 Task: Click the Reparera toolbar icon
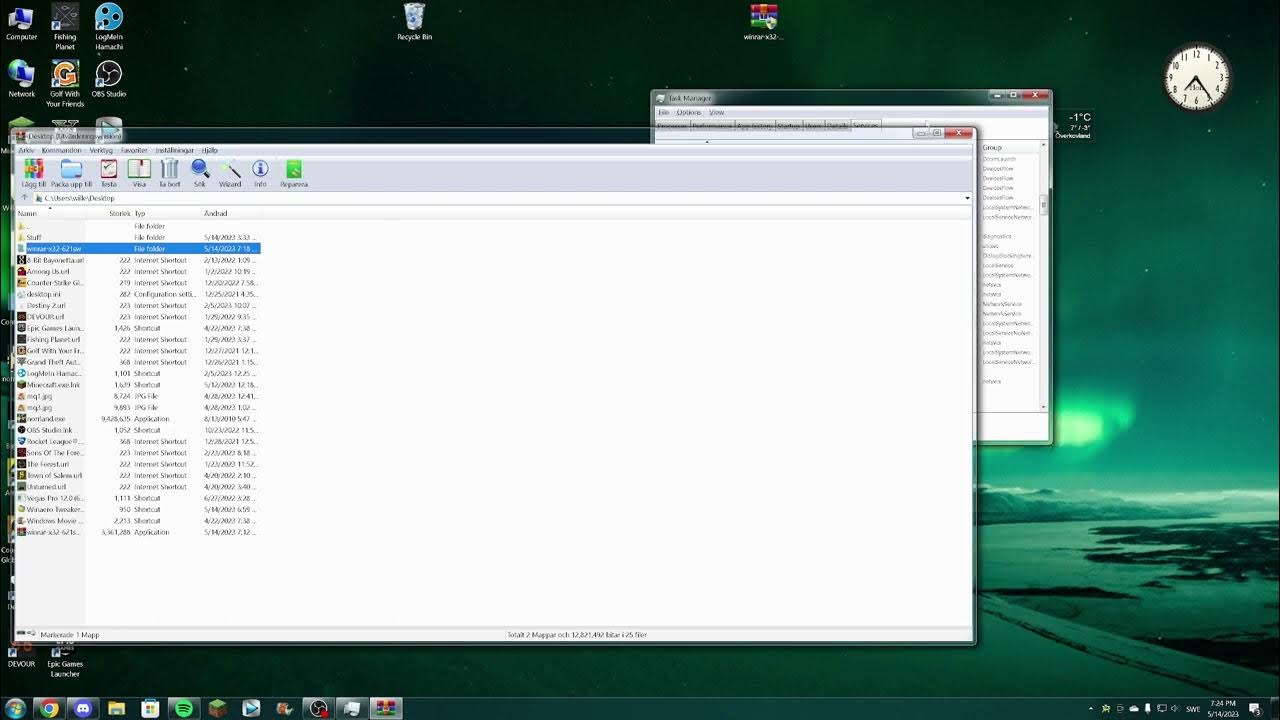(294, 173)
